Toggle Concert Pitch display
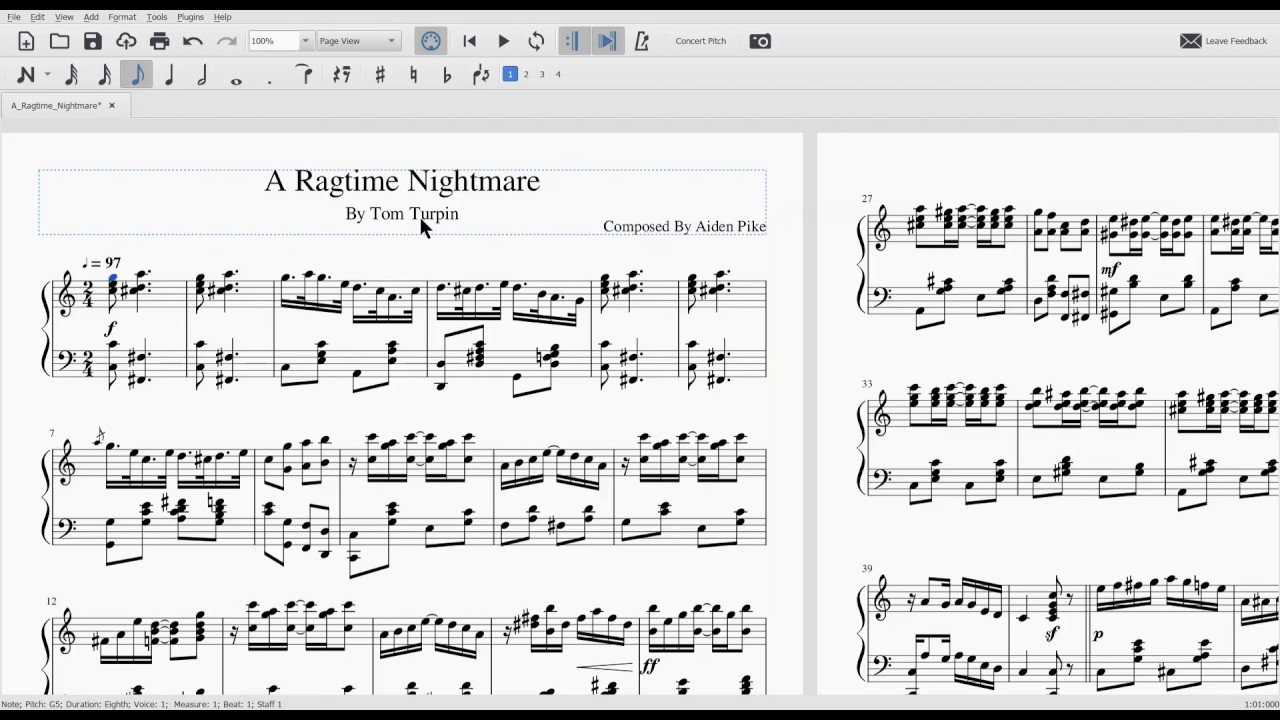Screen dimensions: 1280x720 point(701,41)
